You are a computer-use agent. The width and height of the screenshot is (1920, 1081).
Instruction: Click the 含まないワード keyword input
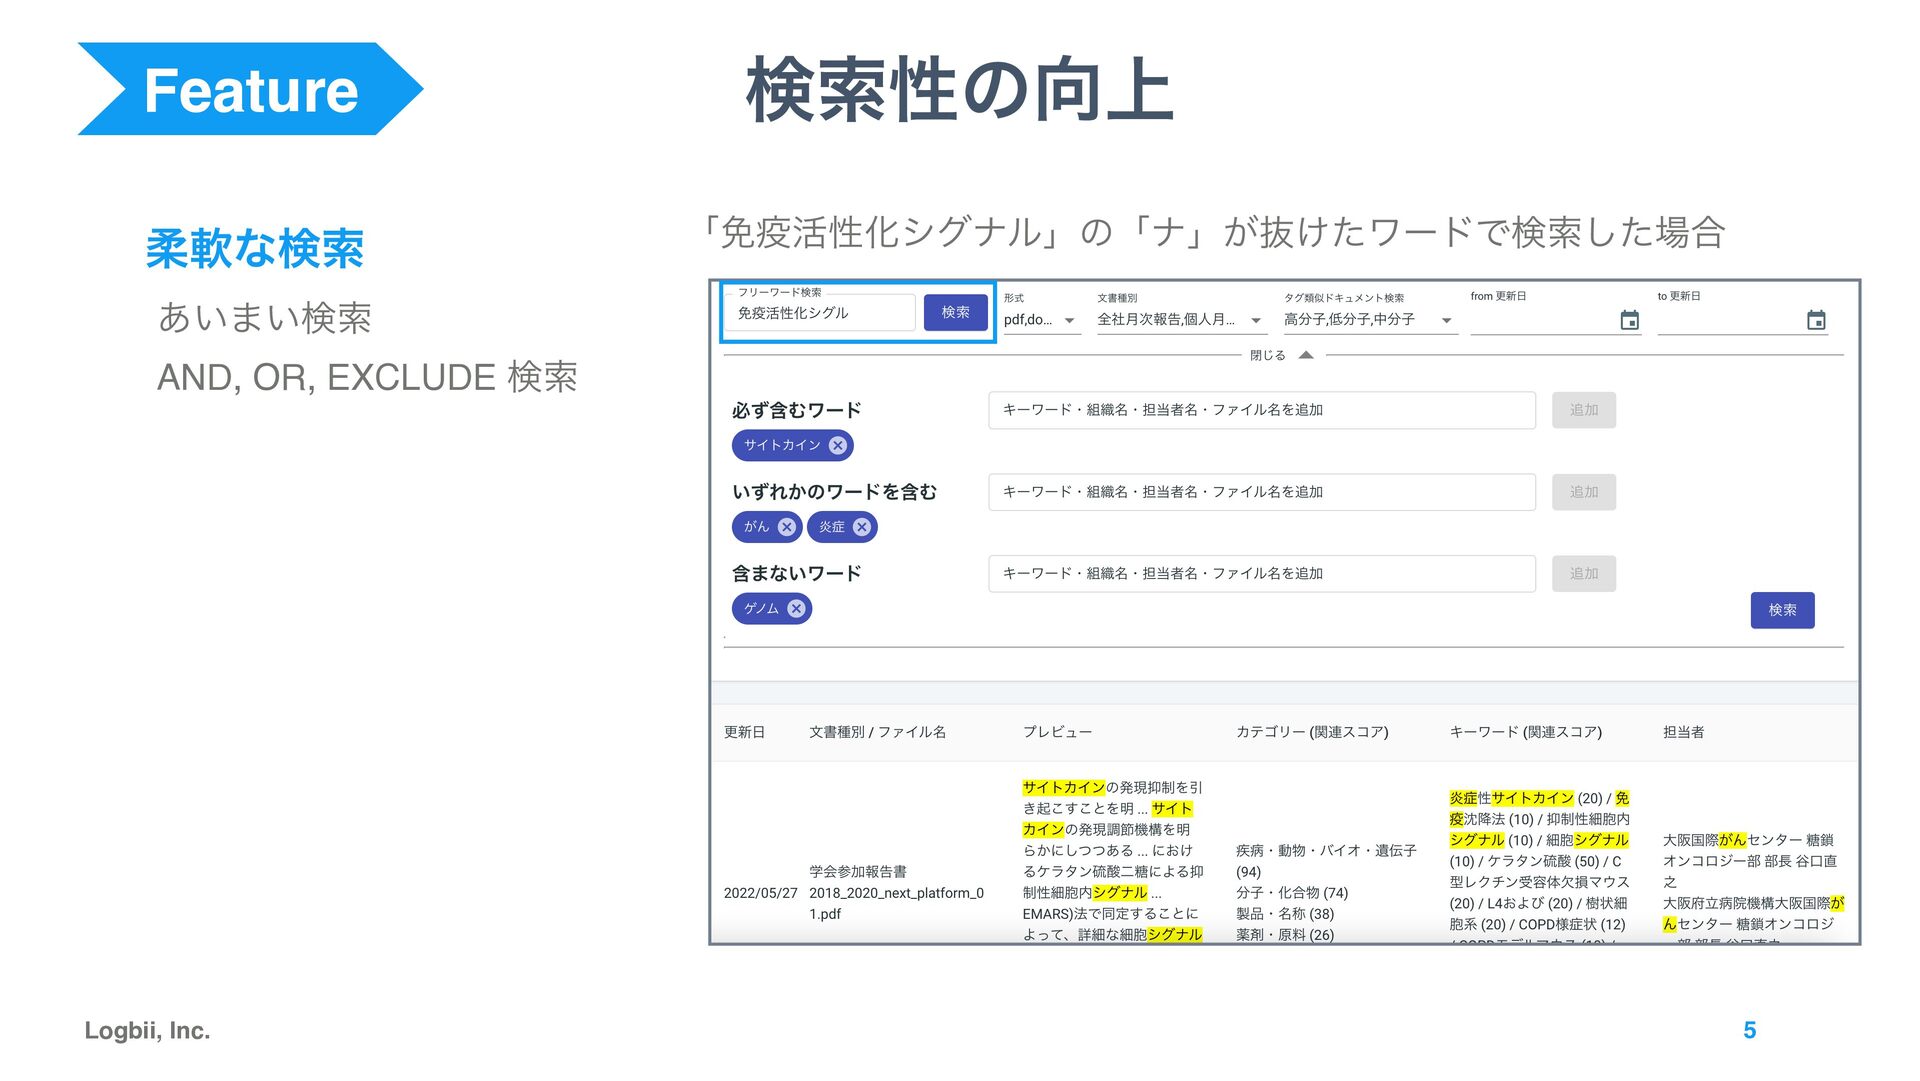pyautogui.click(x=1261, y=574)
